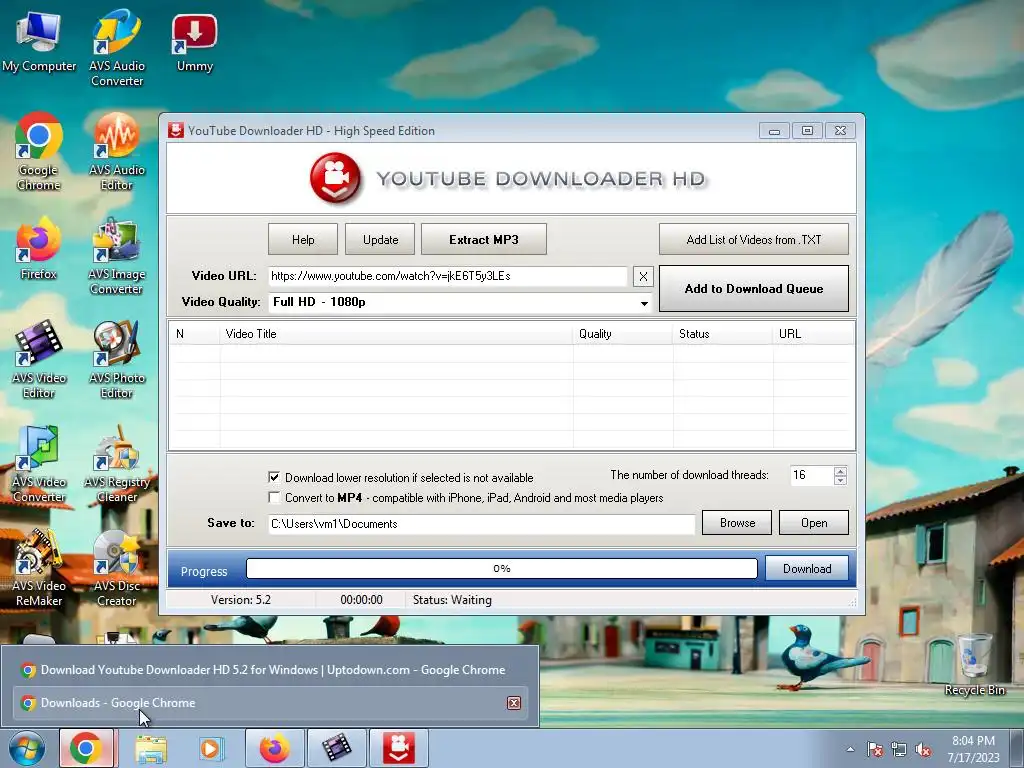Click the 0% progress bar
Screen dimensions: 1024x768
click(x=502, y=568)
